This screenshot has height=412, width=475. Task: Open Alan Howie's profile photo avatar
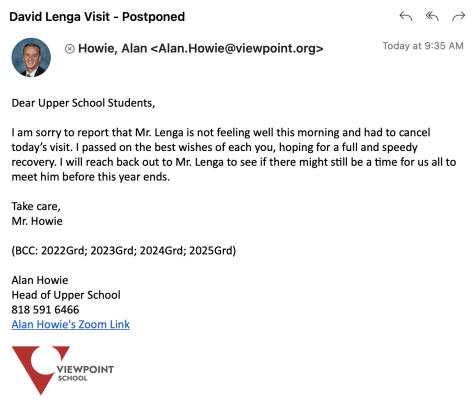[31, 57]
